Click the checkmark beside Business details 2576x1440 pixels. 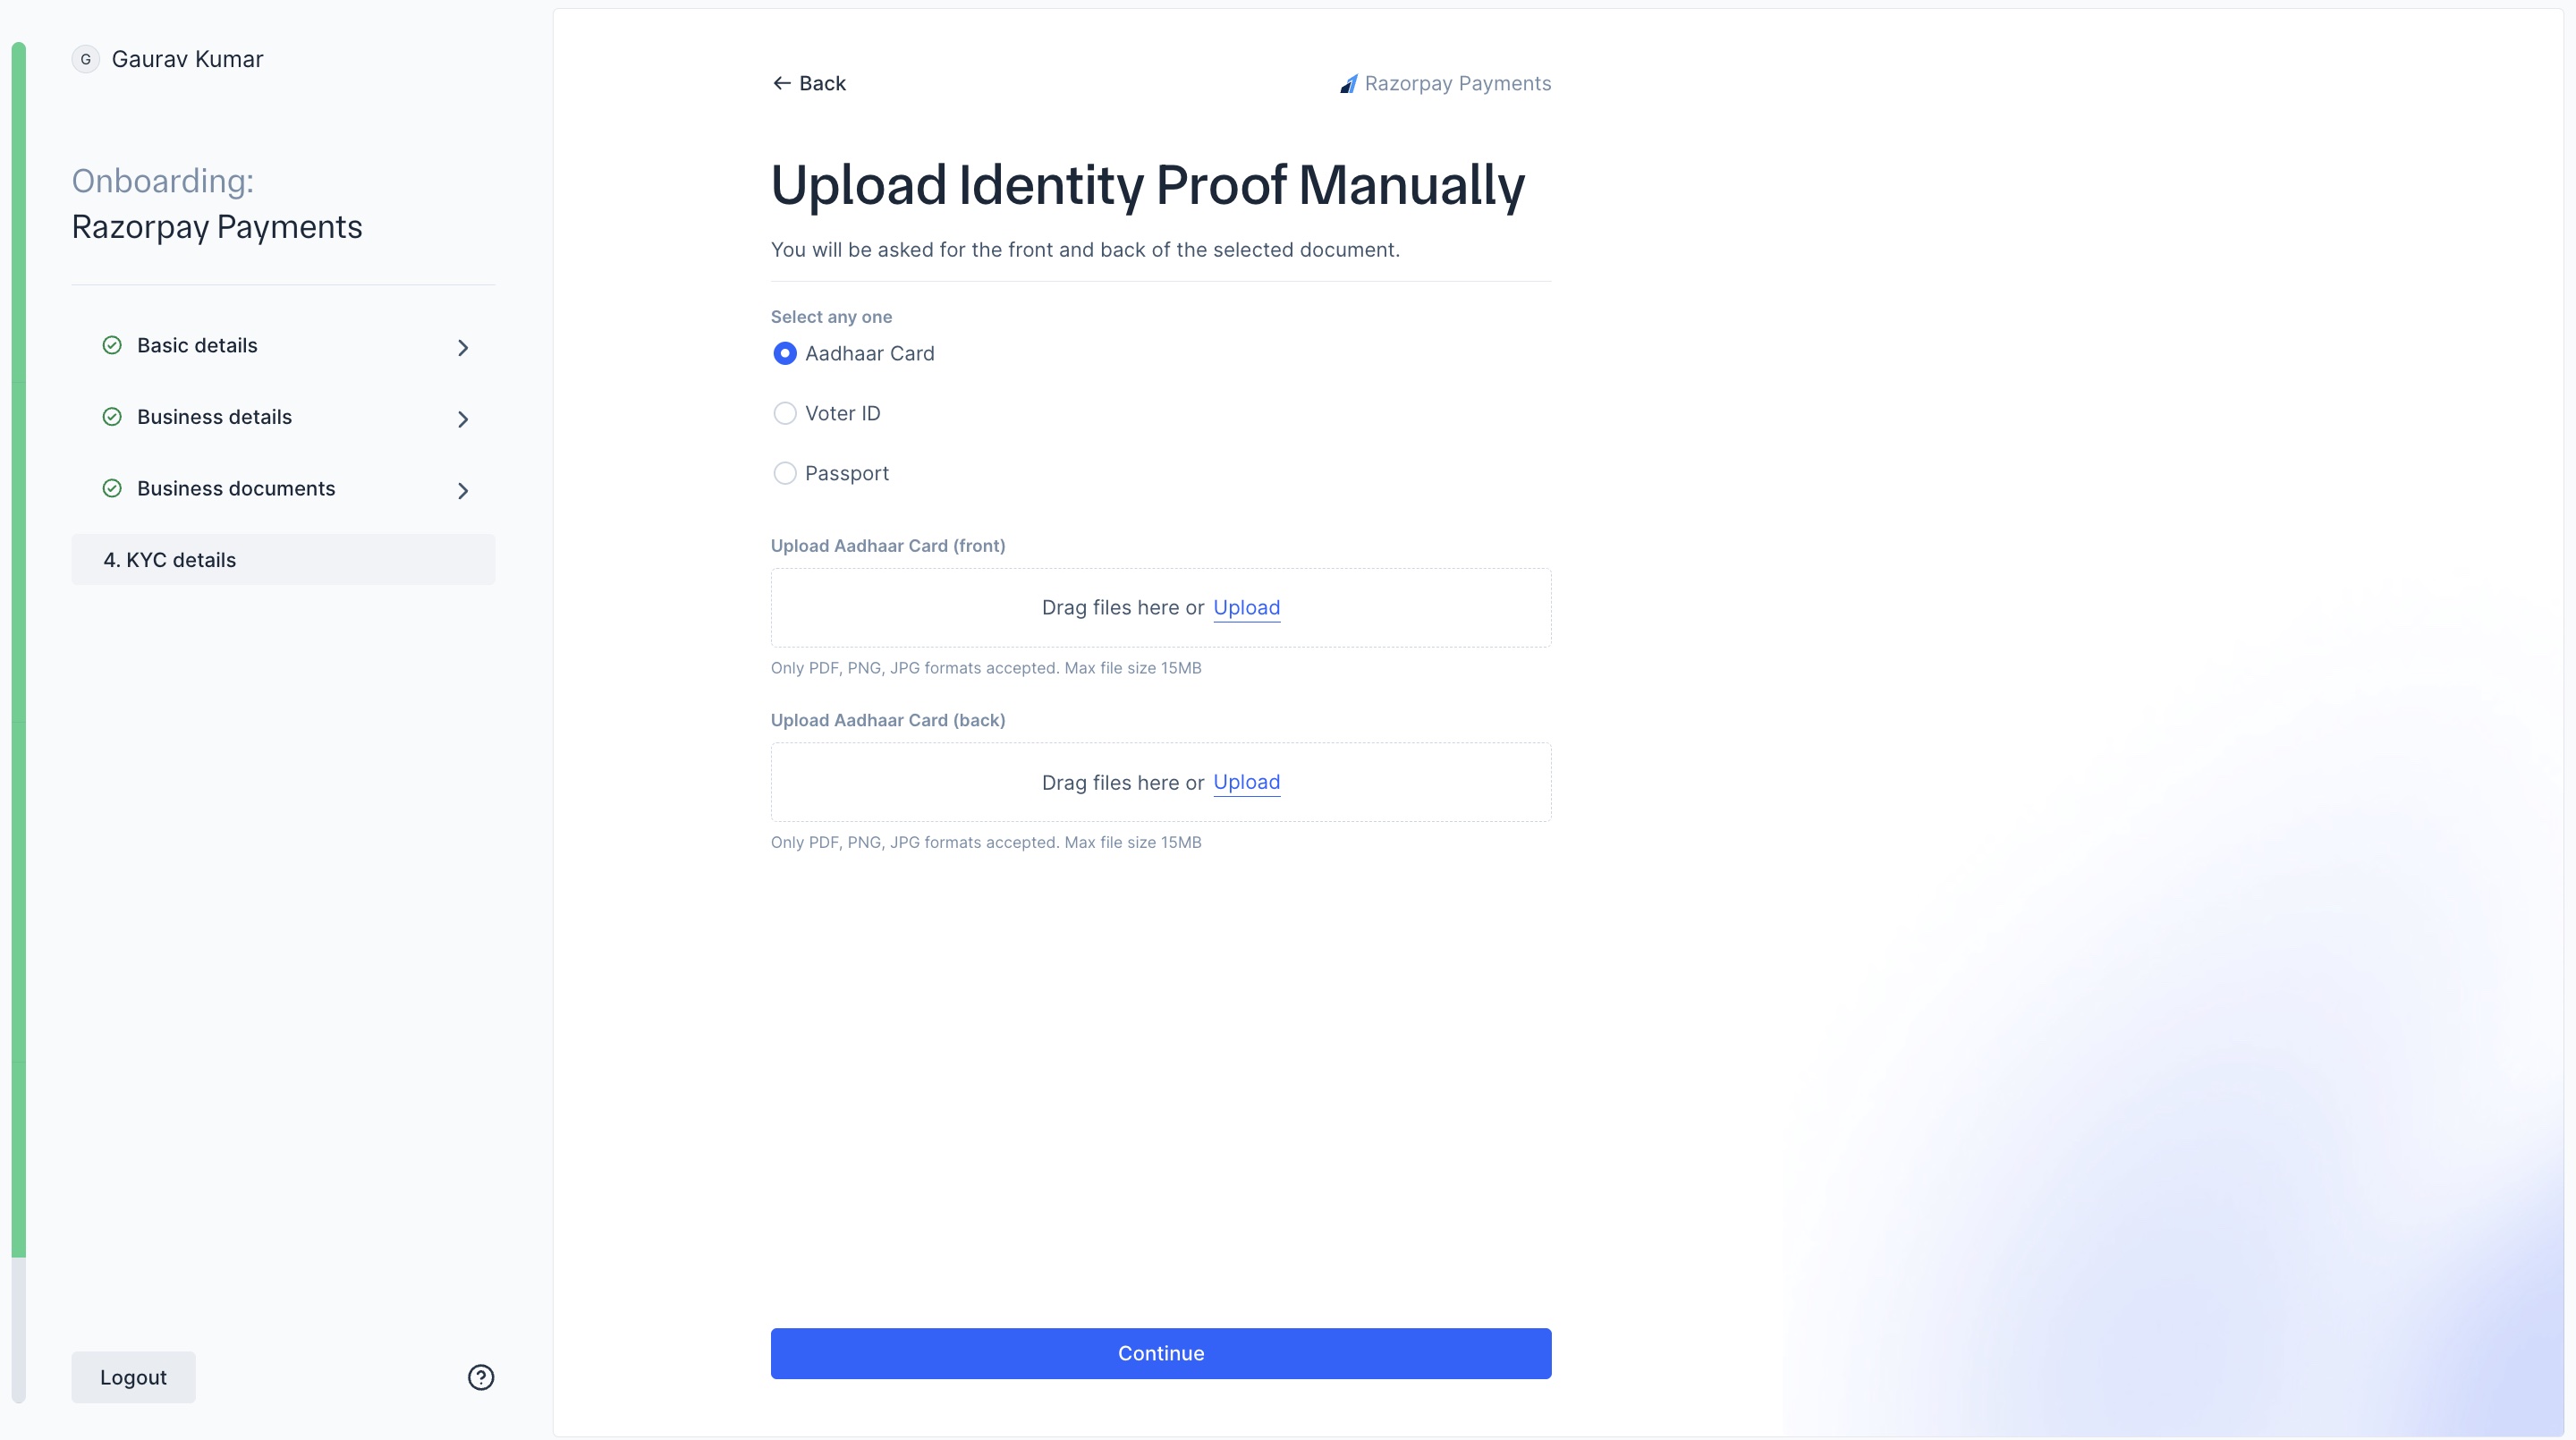112,417
